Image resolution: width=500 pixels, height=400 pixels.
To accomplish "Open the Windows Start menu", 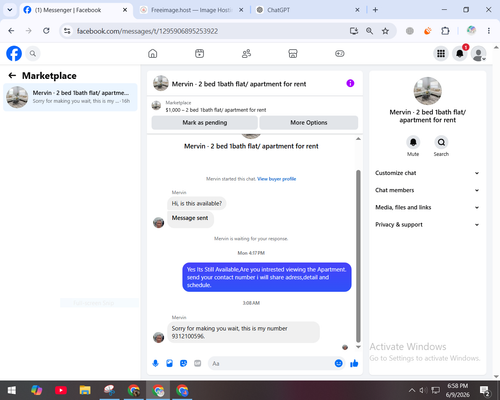I will pyautogui.click(x=12, y=390).
